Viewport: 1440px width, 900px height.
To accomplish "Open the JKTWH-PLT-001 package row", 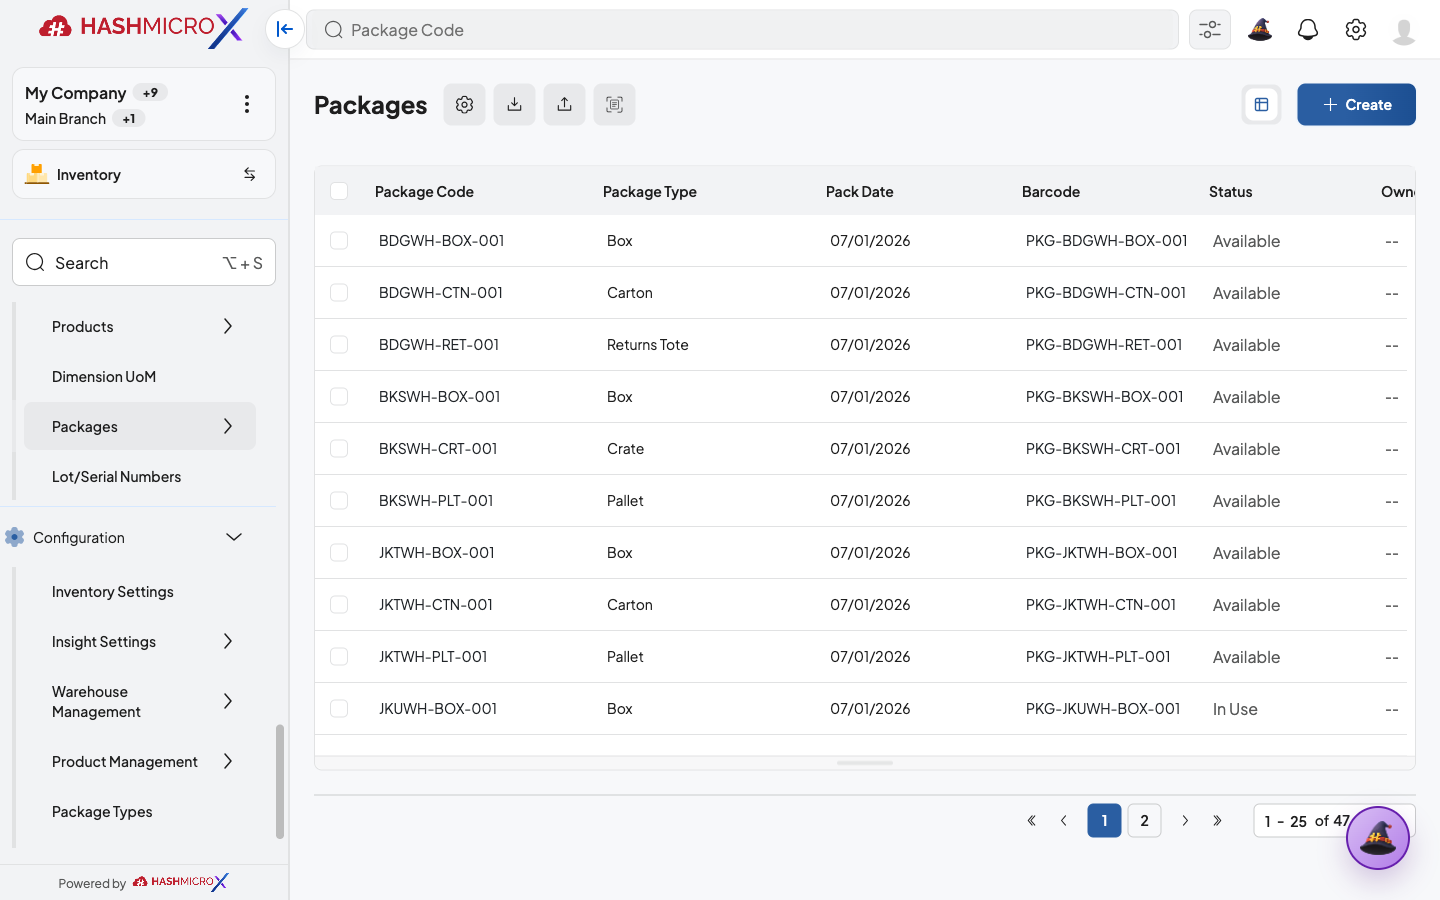I will coord(861,657).
